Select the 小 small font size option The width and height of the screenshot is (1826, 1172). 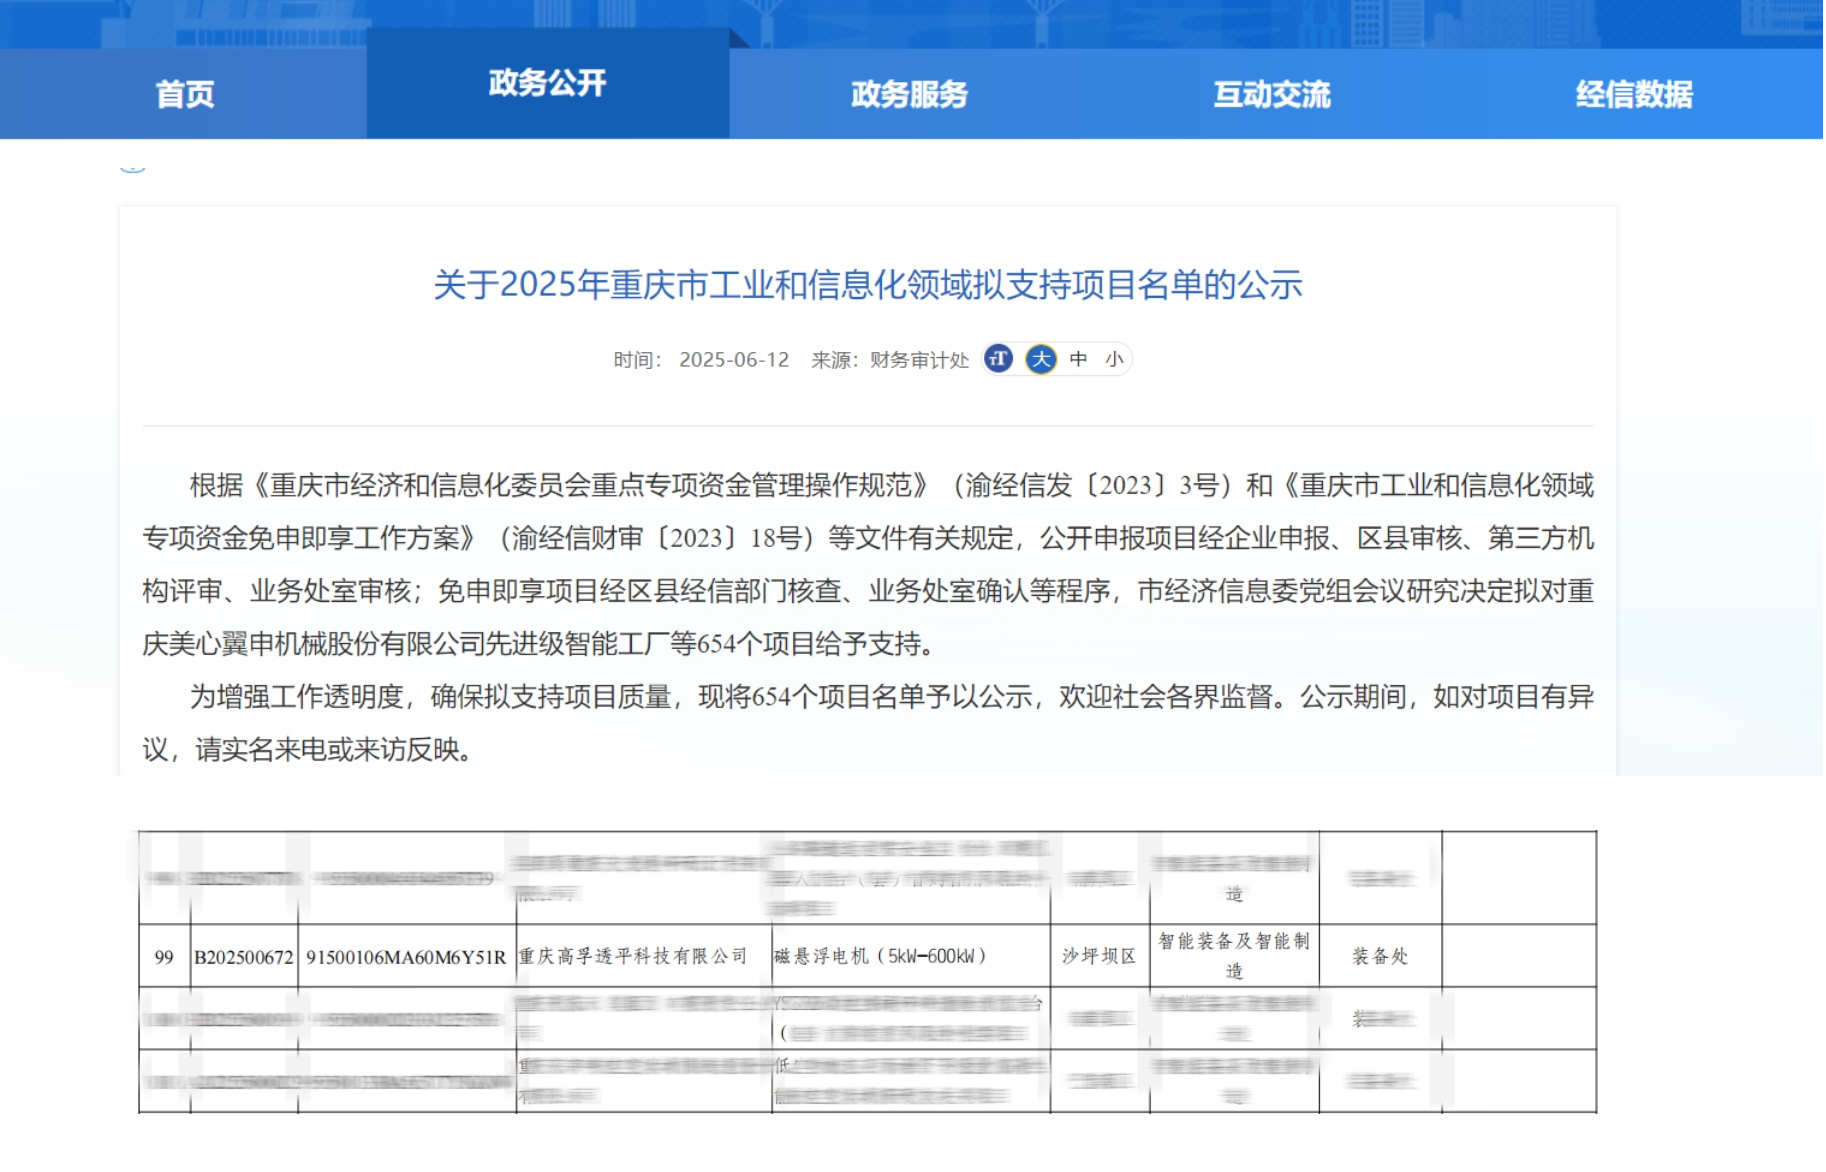click(1111, 360)
